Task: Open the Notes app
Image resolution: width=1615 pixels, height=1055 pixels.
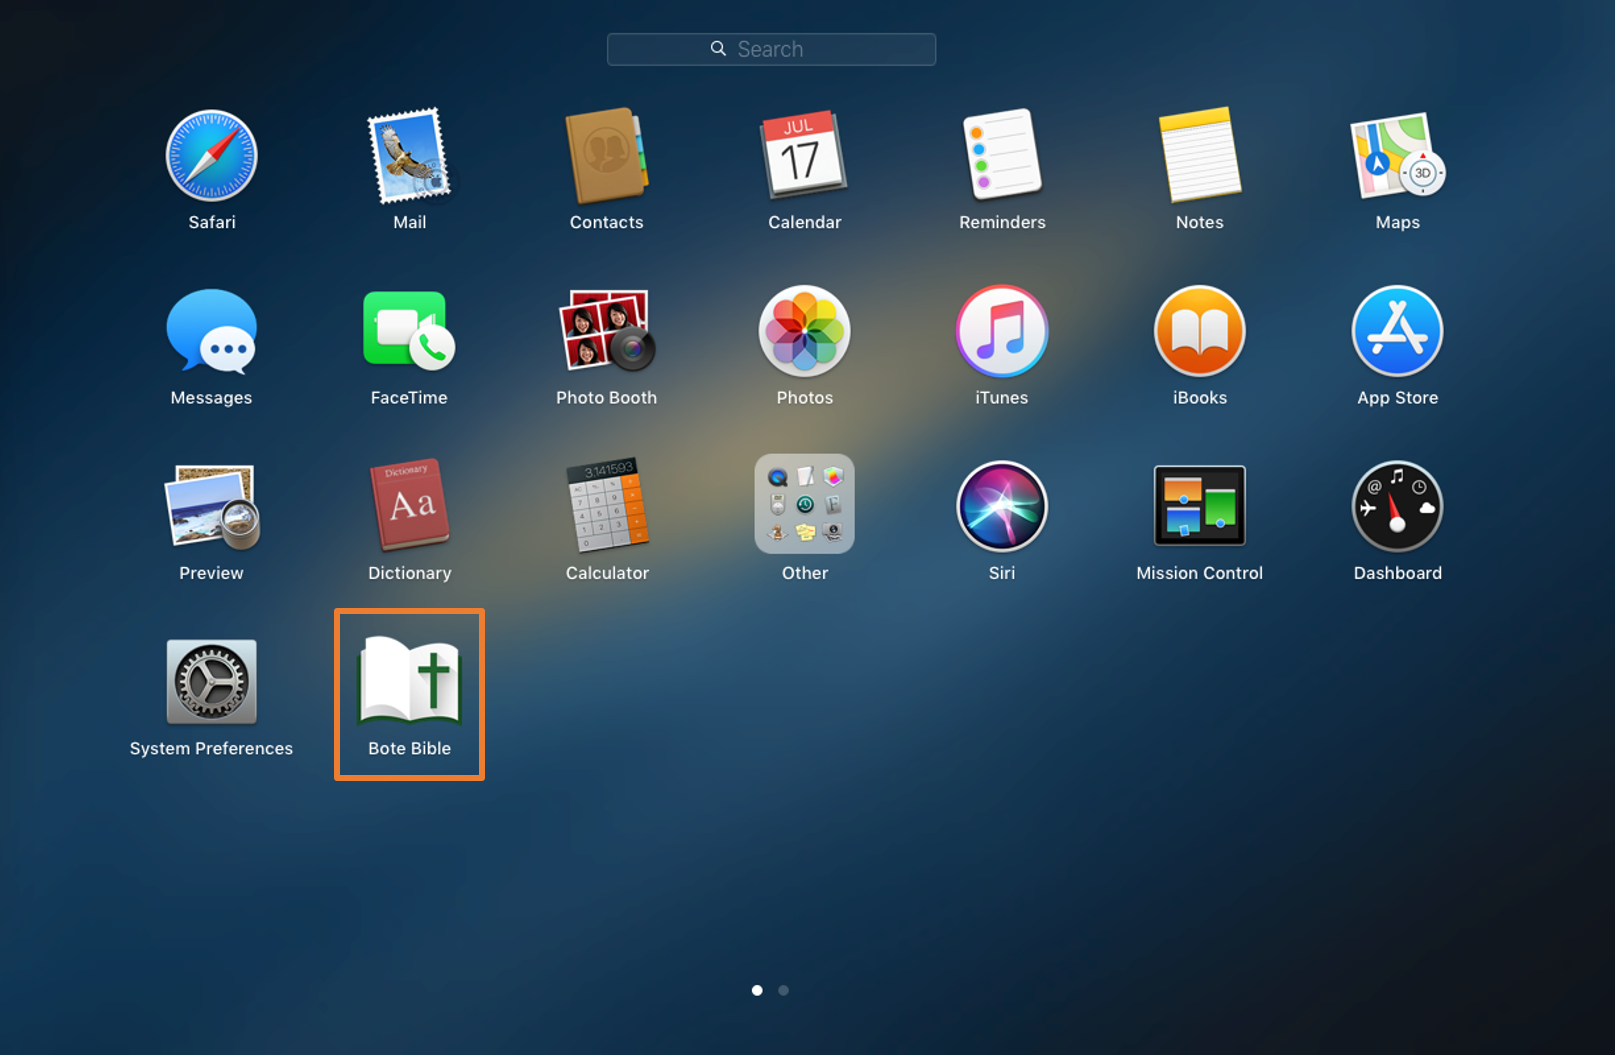Action: [x=1199, y=156]
